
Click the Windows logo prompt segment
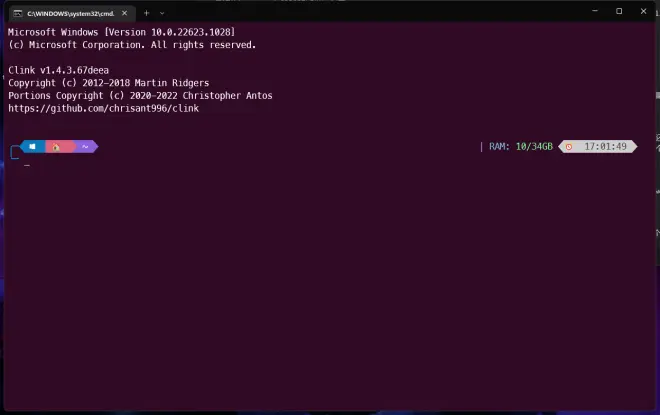pos(32,146)
